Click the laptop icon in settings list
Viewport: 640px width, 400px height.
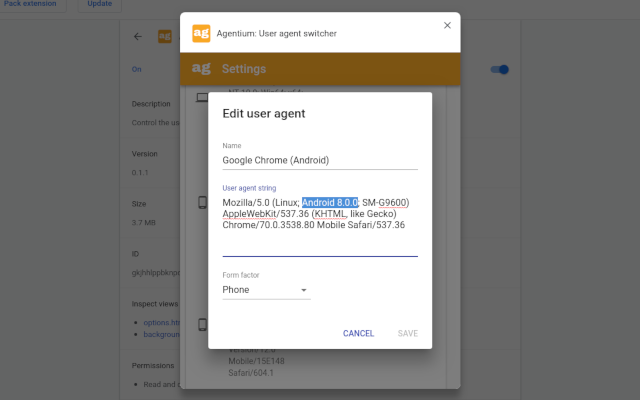click(202, 98)
